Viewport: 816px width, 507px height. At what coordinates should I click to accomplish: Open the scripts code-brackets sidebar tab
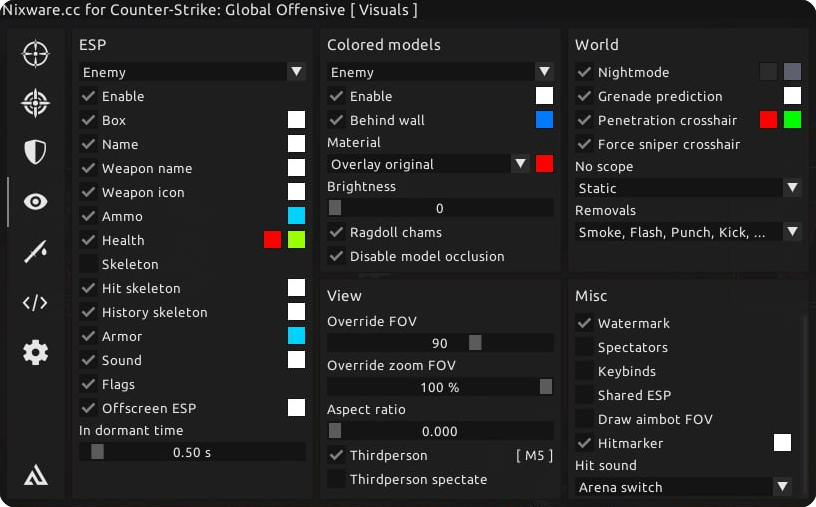coord(35,302)
